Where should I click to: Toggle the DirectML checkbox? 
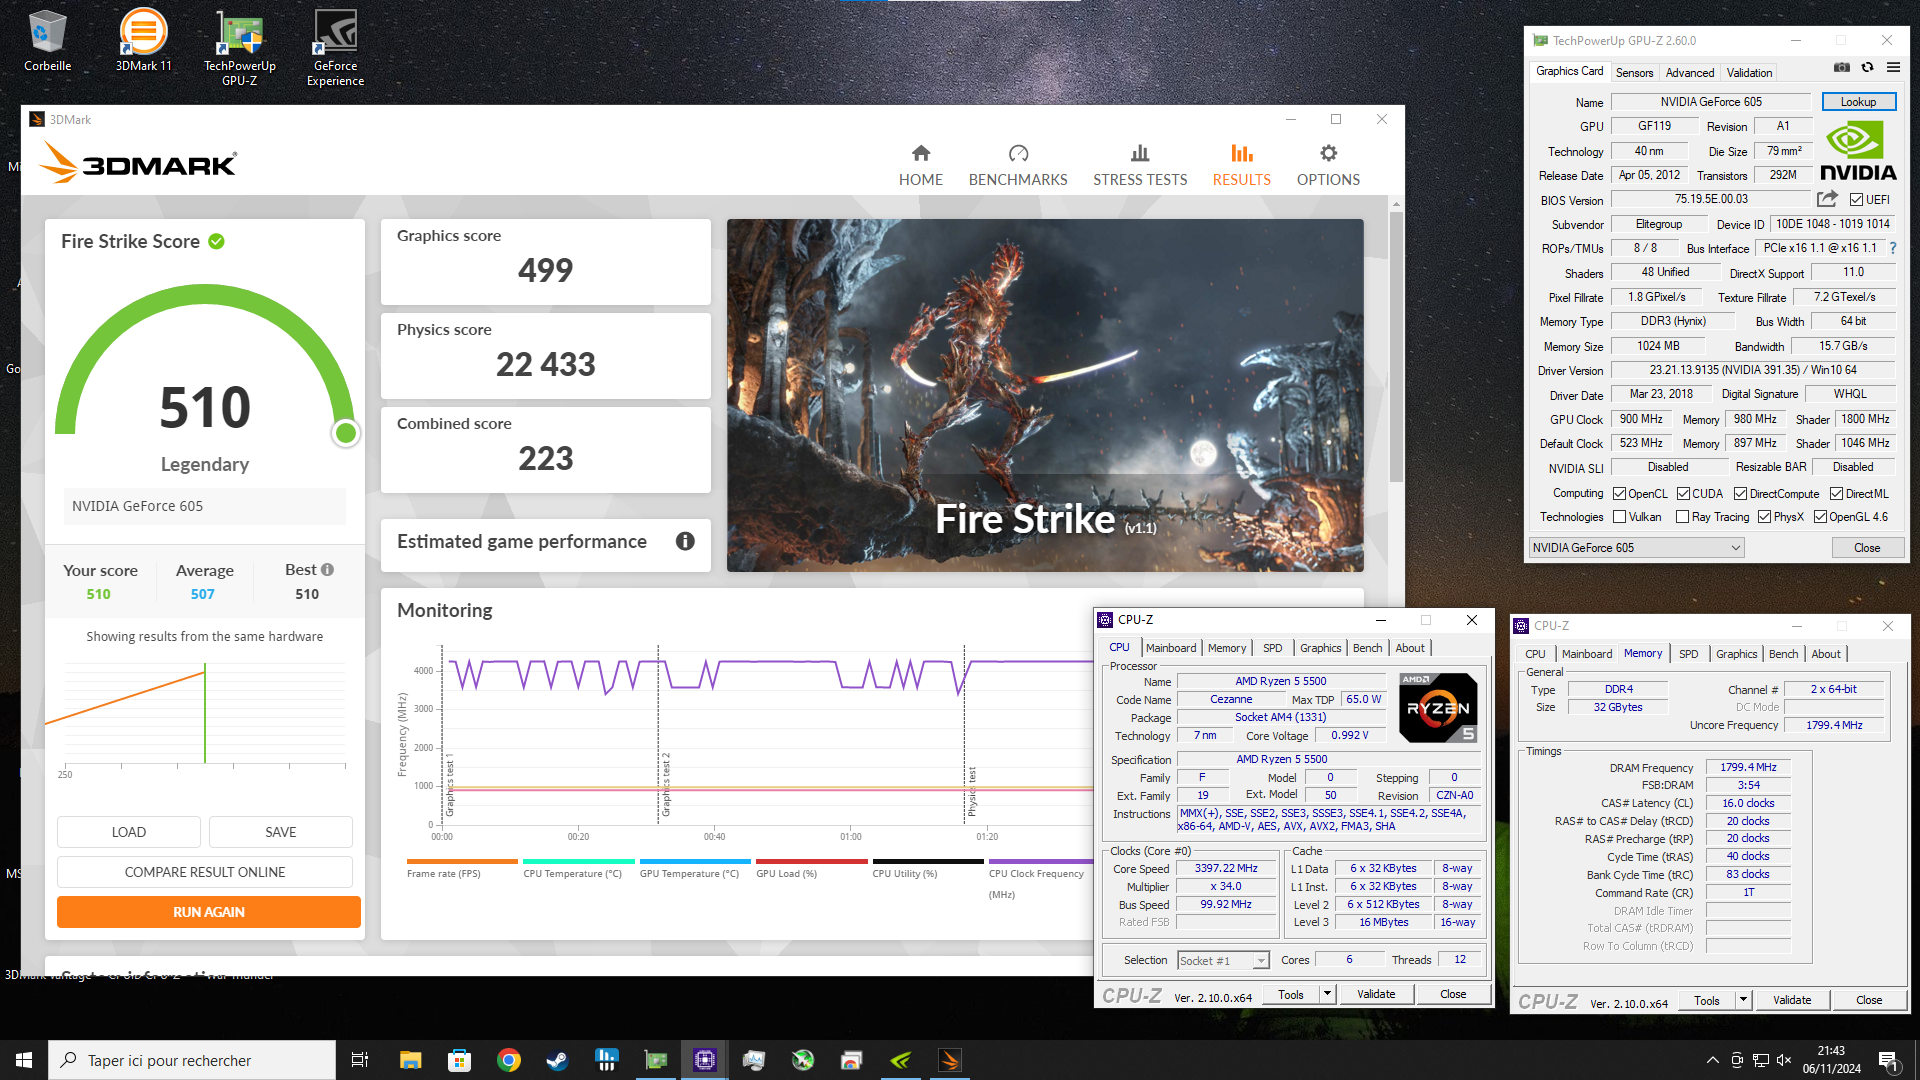[1836, 494]
